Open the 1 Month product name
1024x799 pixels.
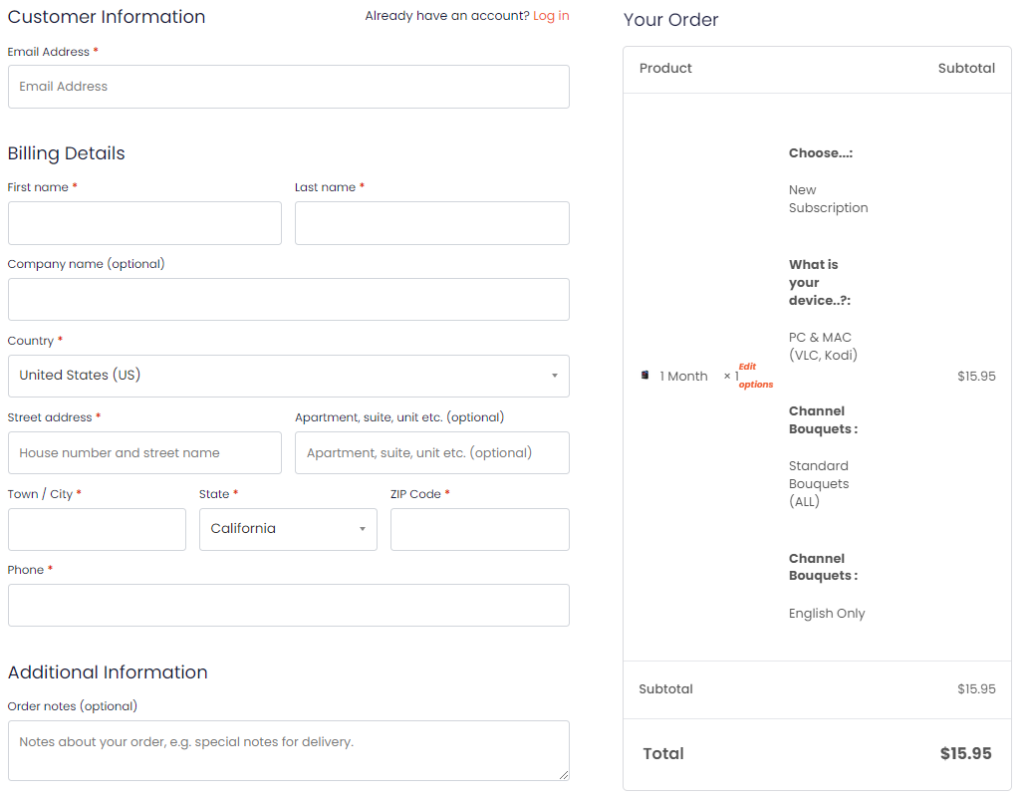(x=683, y=376)
